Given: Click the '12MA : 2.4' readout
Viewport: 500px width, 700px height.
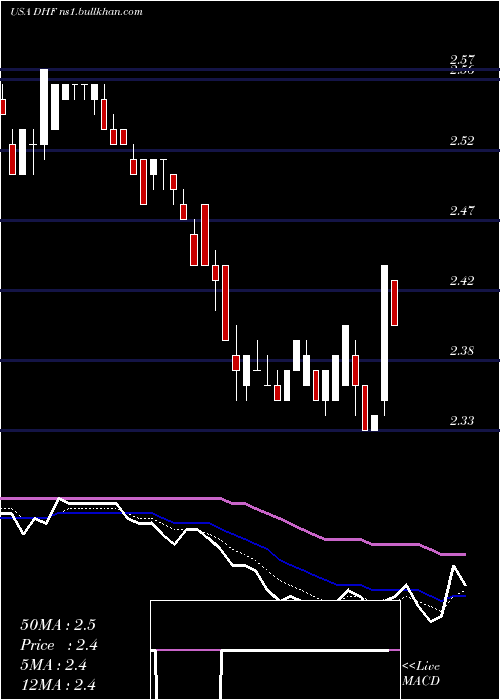Looking at the screenshot, I should (58, 685).
